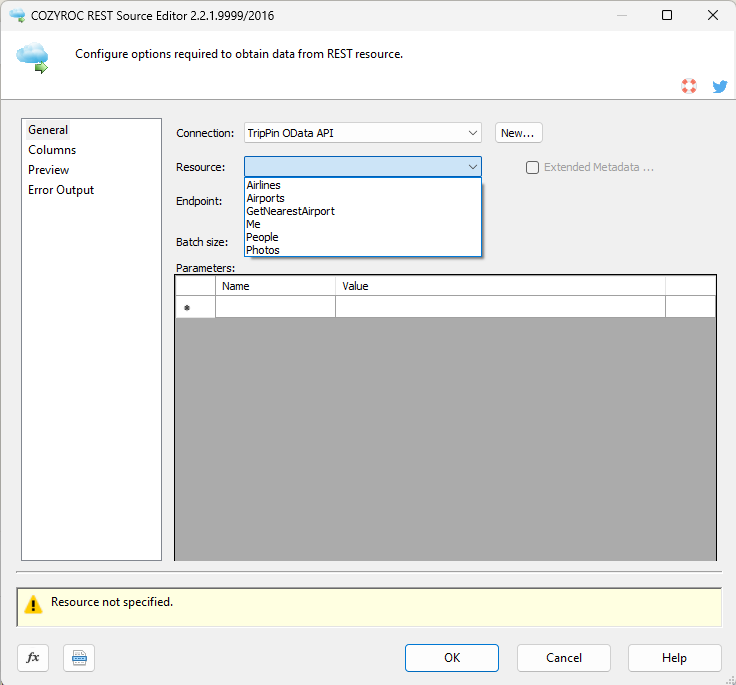Click the Value column header
Screen dimensions: 736x685
pyautogui.click(x=500, y=286)
